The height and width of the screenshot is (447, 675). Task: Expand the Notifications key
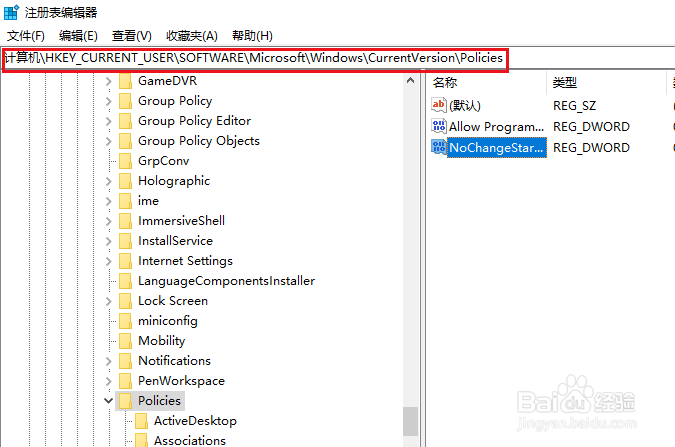108,361
